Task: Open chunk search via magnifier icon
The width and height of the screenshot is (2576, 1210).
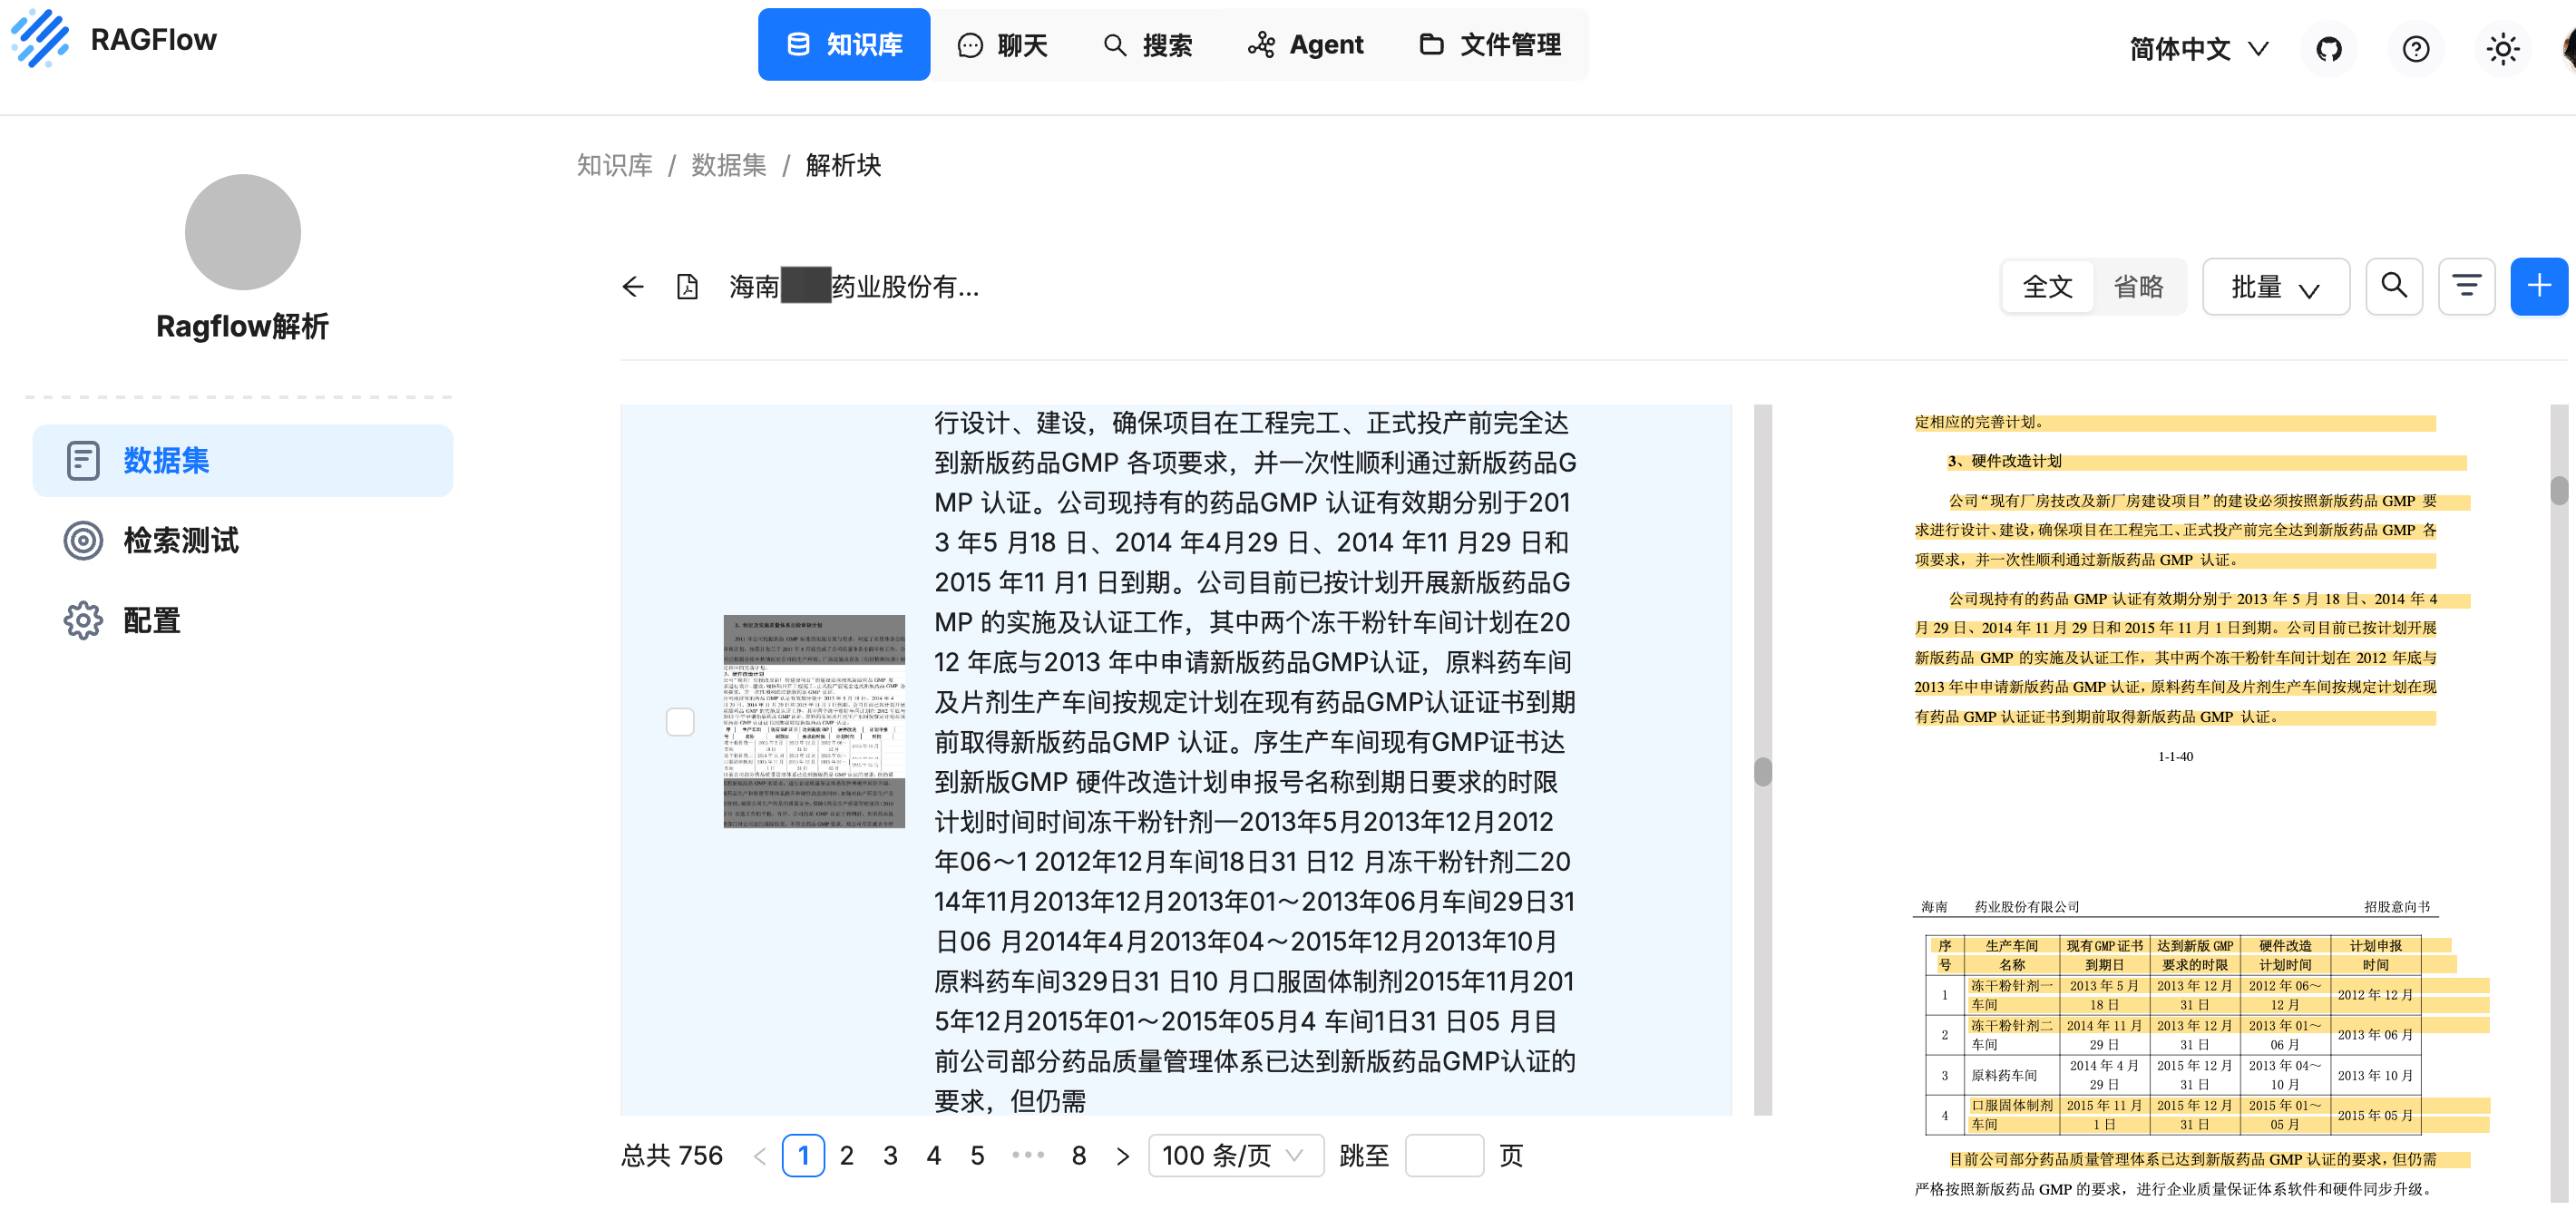Action: tap(2394, 286)
